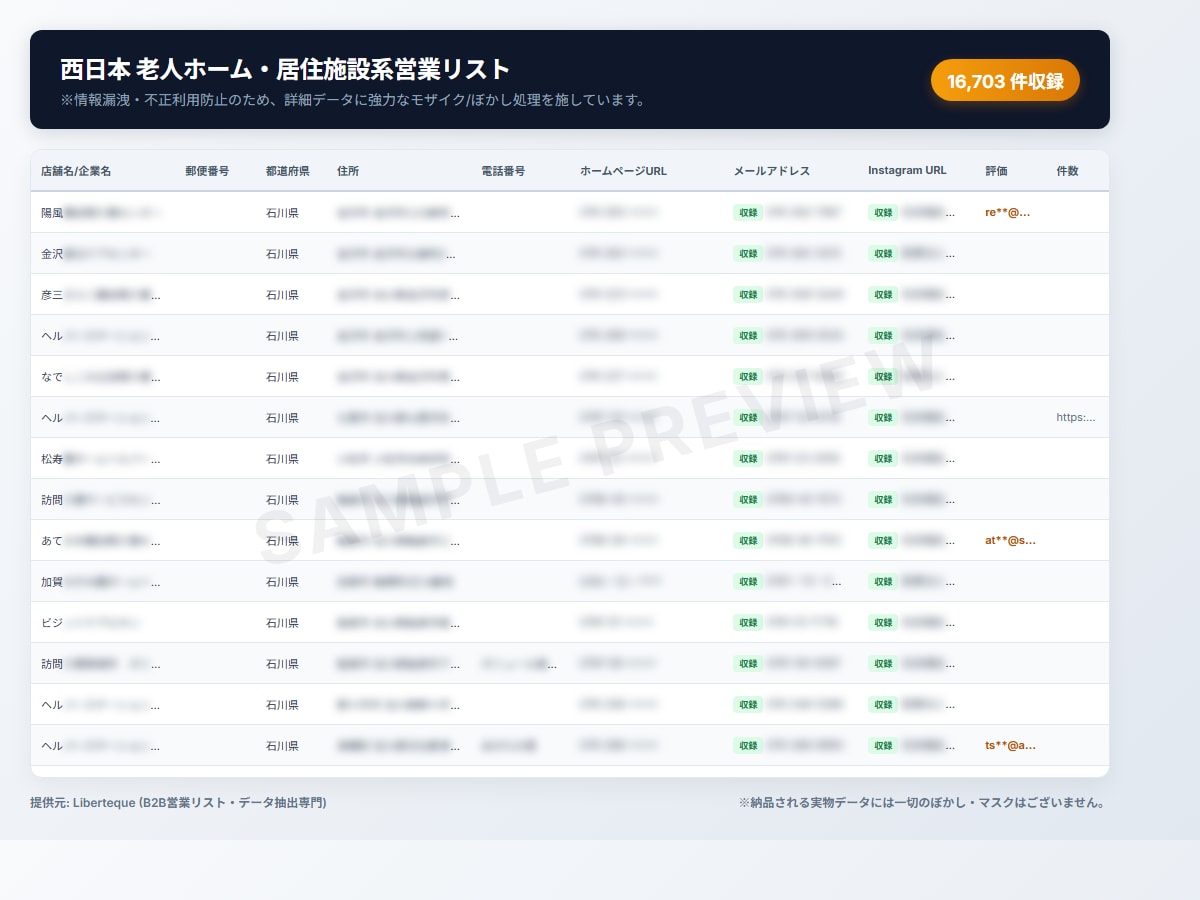Select the 郵便番号 column header
1200x900 pixels.
207,171
